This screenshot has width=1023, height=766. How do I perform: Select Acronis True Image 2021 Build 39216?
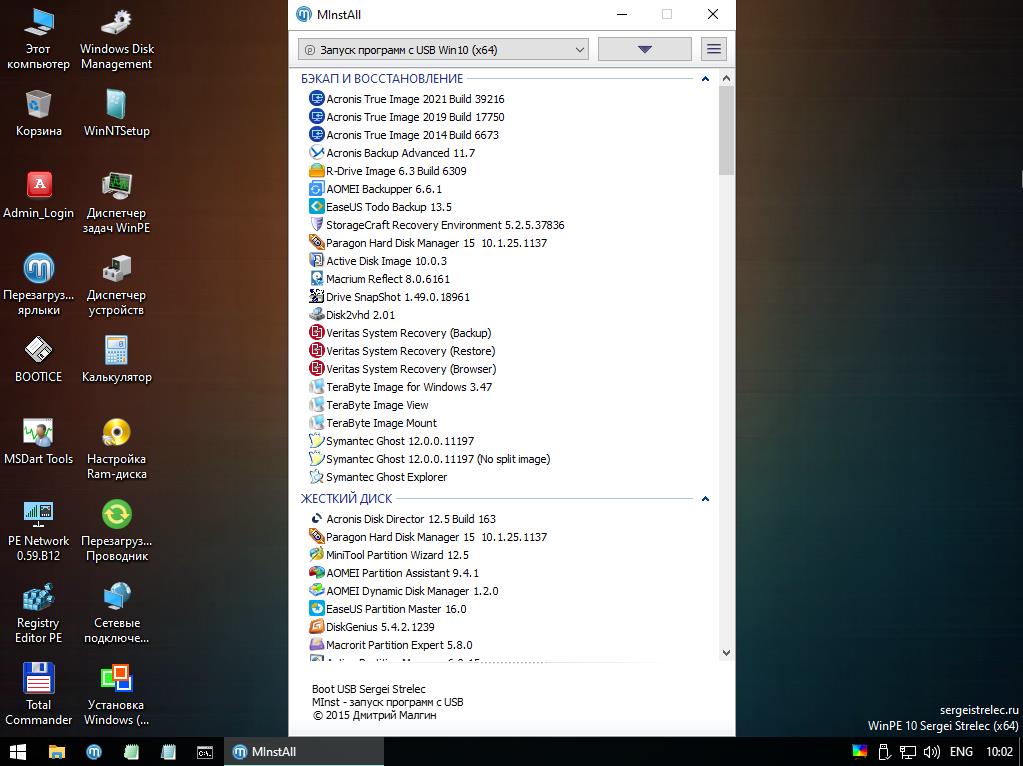tap(414, 99)
